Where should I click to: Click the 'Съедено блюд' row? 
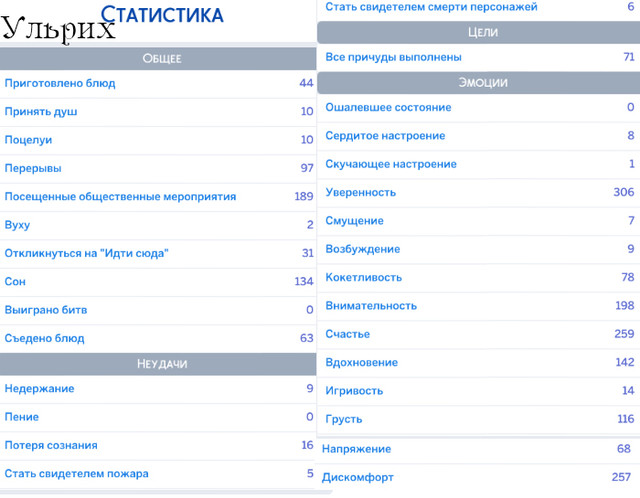tap(158, 338)
